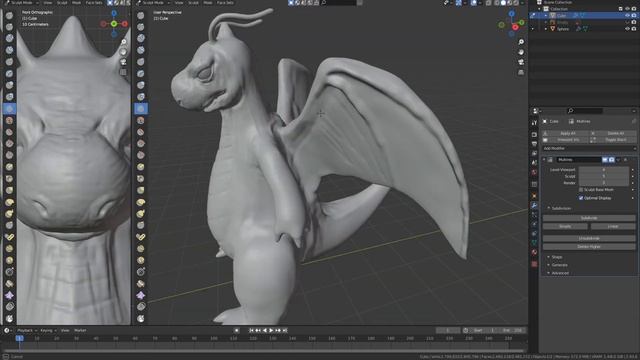Screen dimensions: 640x360
Task: Open Active Tool properties tab
Action: [534, 122]
